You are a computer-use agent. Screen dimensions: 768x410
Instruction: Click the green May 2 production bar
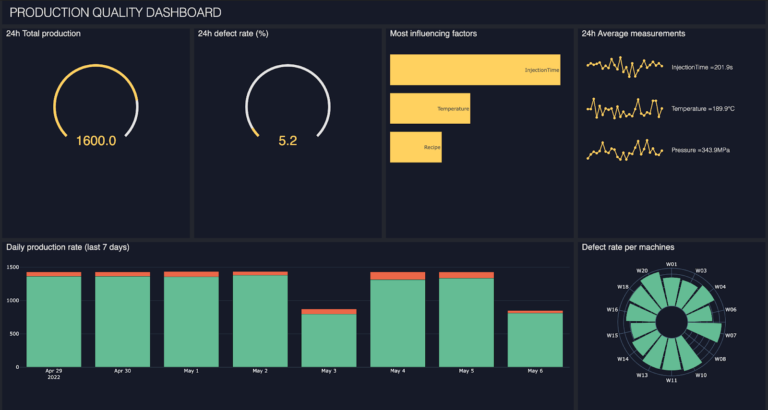coord(260,321)
